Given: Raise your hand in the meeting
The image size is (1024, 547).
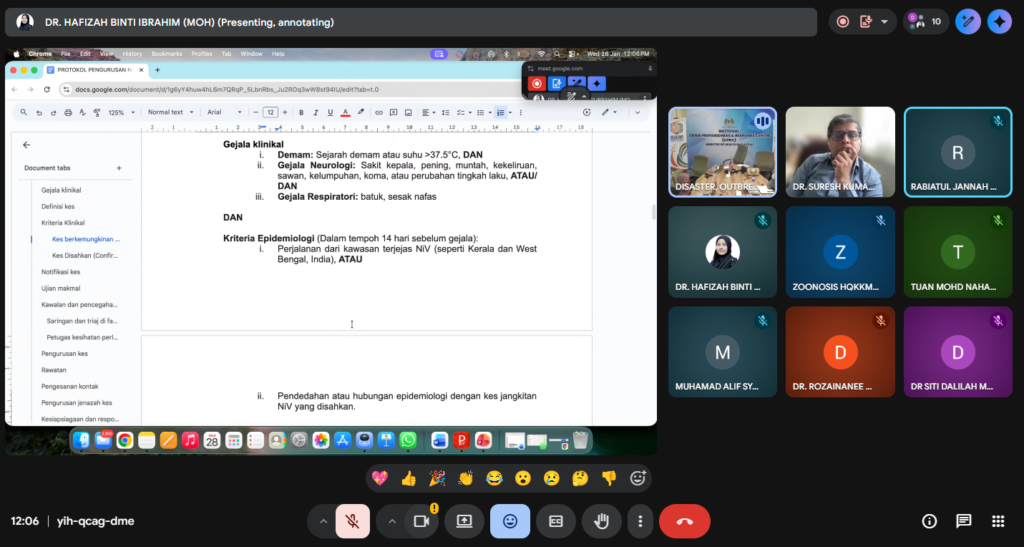Looking at the screenshot, I should pos(601,521).
